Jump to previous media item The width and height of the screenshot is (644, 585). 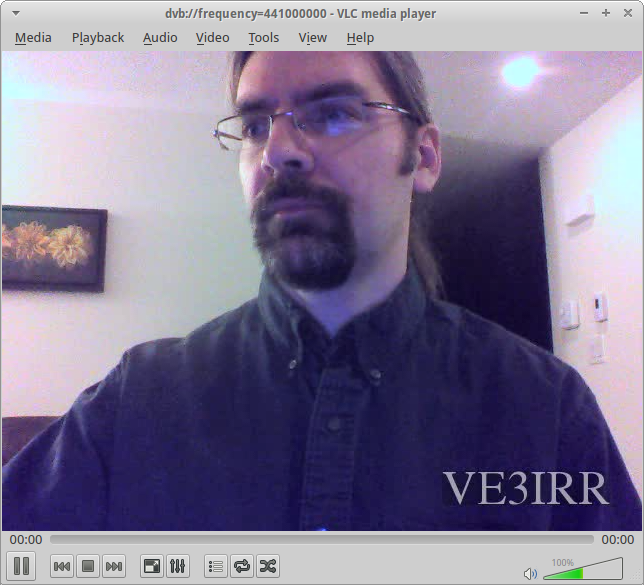click(62, 566)
